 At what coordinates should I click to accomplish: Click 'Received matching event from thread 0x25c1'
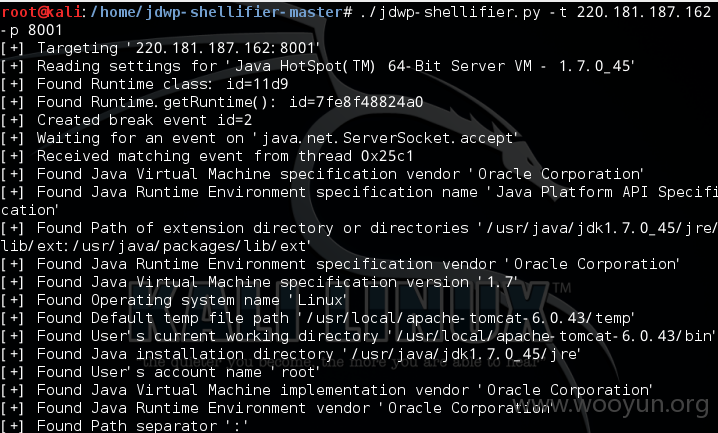click(207, 156)
